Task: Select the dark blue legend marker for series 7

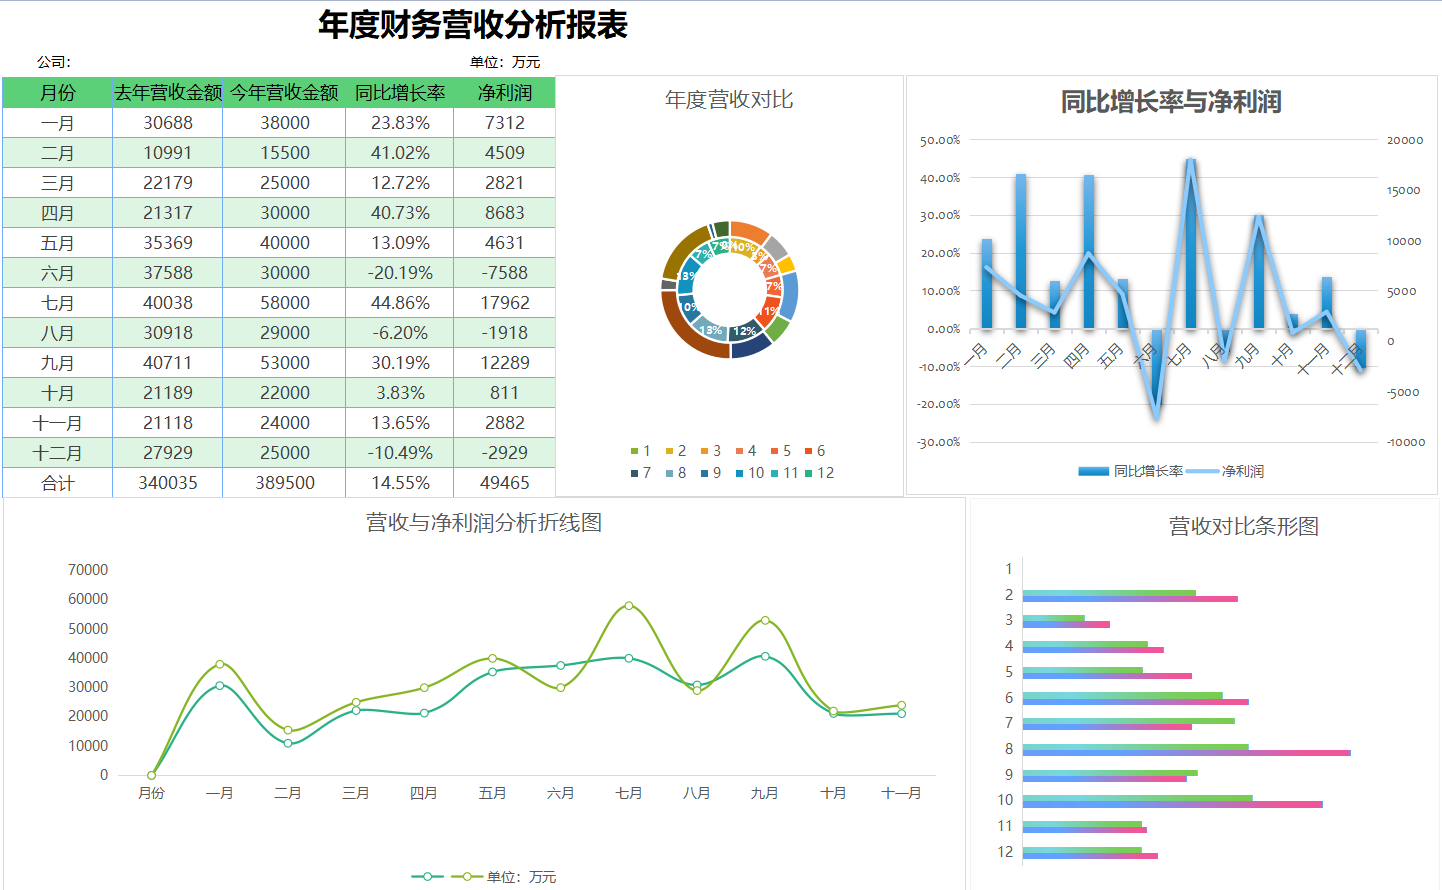Action: [632, 471]
